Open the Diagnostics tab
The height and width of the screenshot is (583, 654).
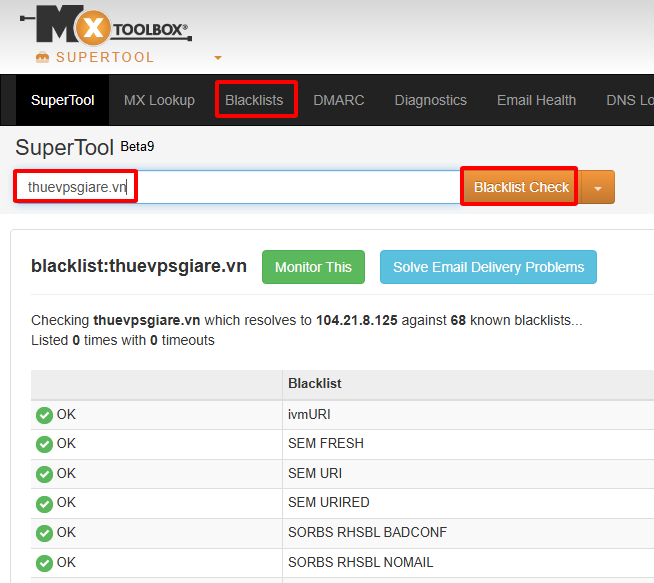430,100
